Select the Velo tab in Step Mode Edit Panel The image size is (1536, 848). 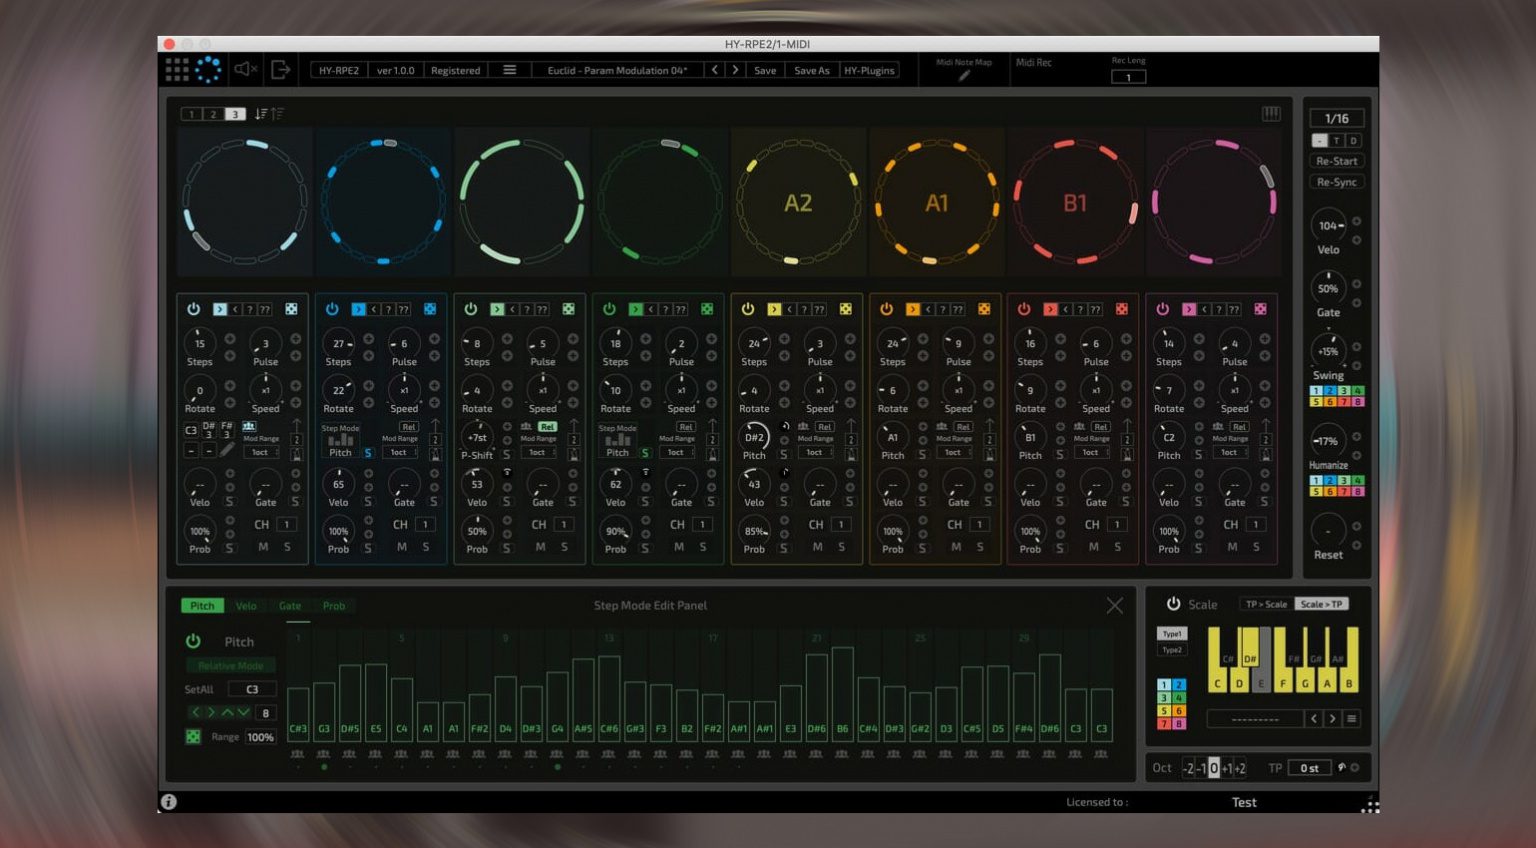pos(246,605)
